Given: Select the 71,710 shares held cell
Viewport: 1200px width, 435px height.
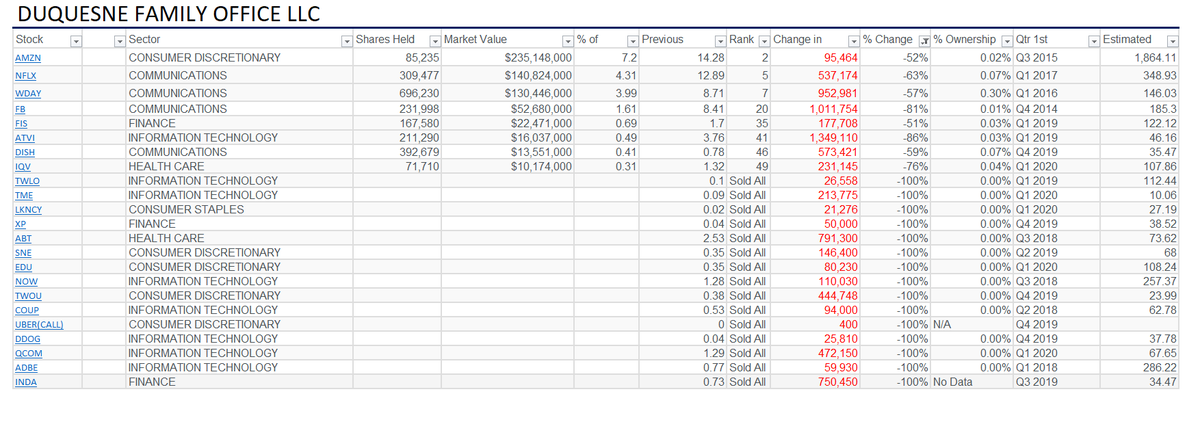Looking at the screenshot, I should pyautogui.click(x=396, y=167).
